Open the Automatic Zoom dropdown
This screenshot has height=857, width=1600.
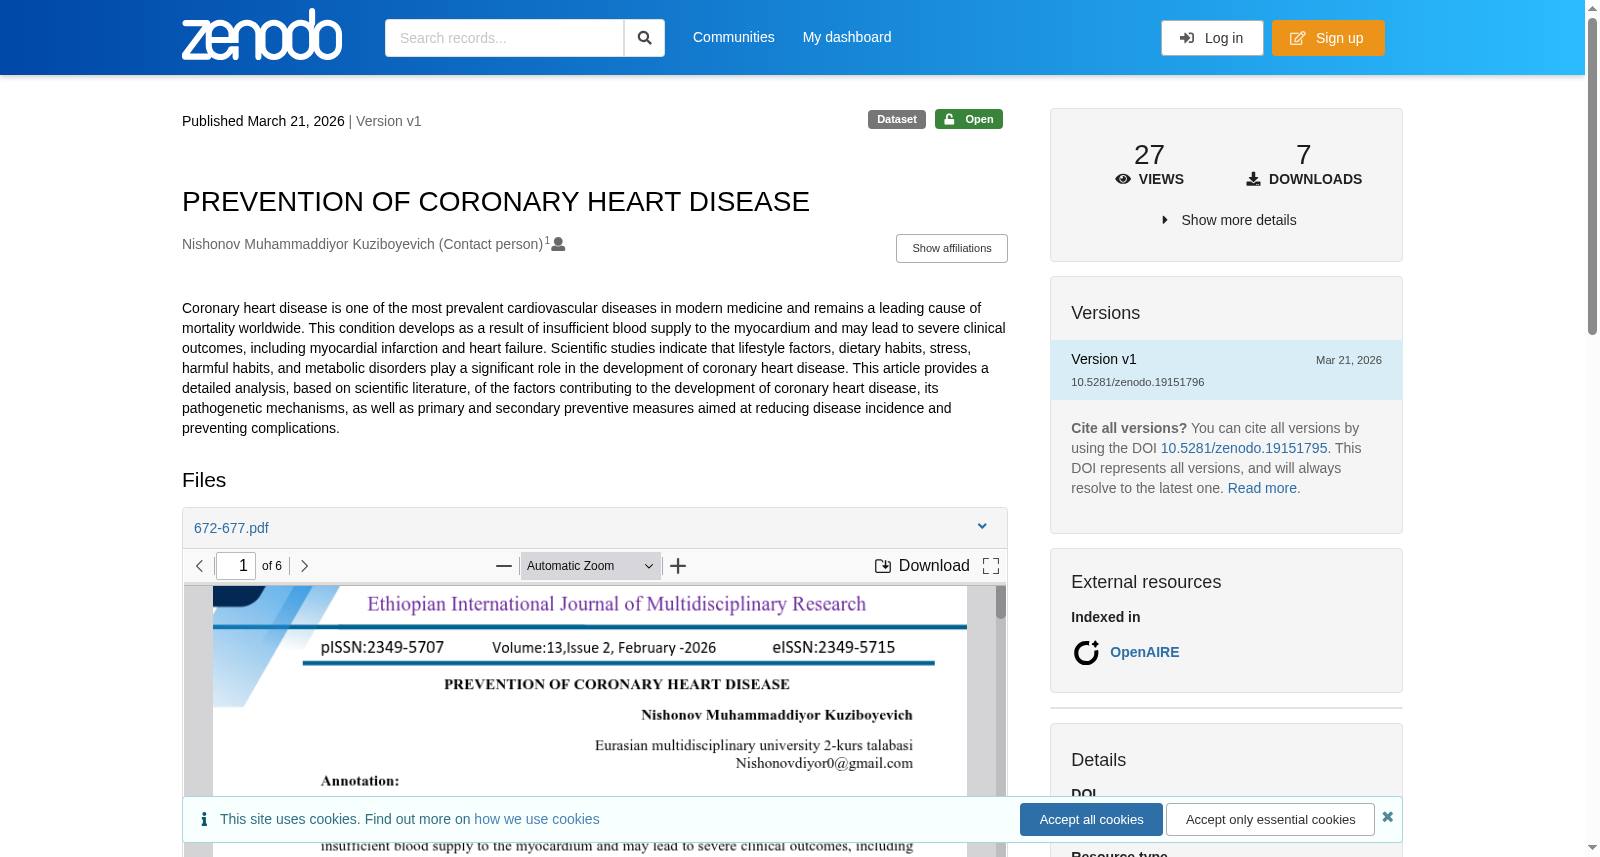(590, 566)
